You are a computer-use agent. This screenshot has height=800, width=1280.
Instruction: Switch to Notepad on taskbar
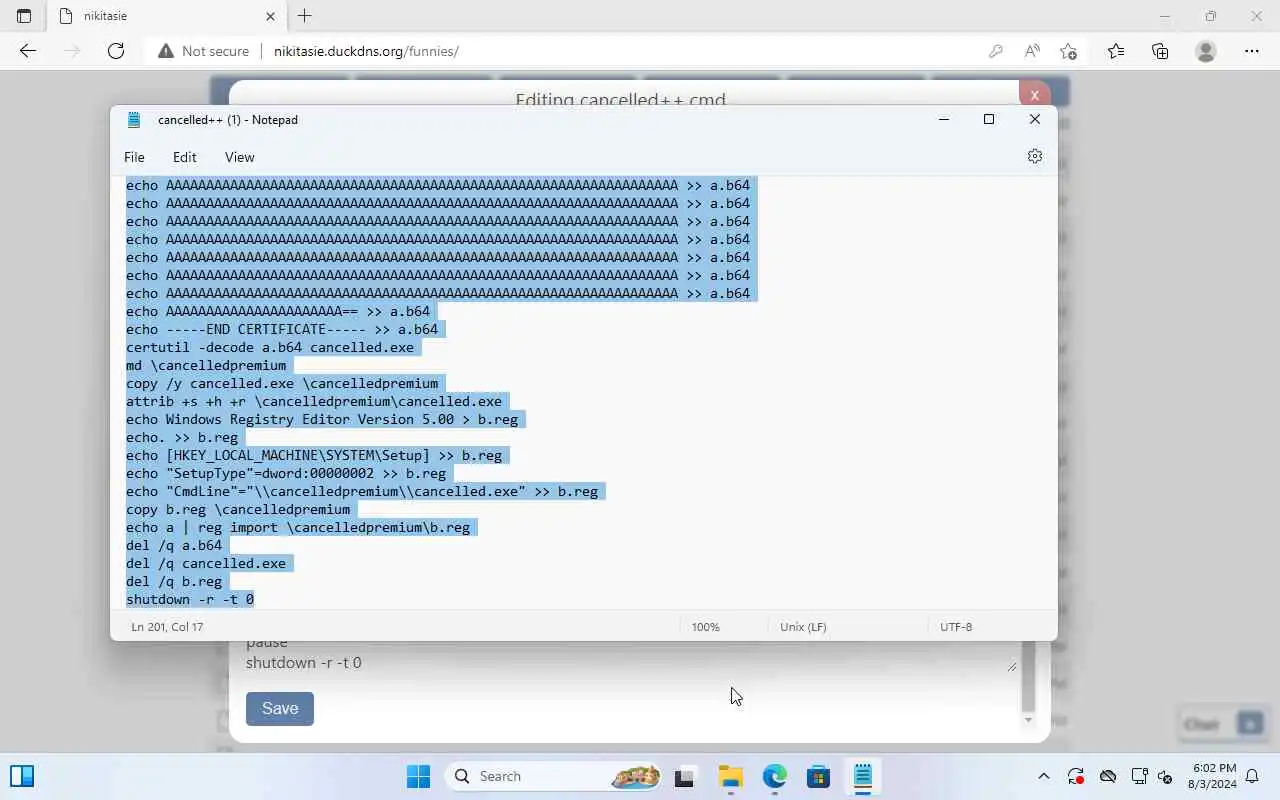click(x=863, y=776)
